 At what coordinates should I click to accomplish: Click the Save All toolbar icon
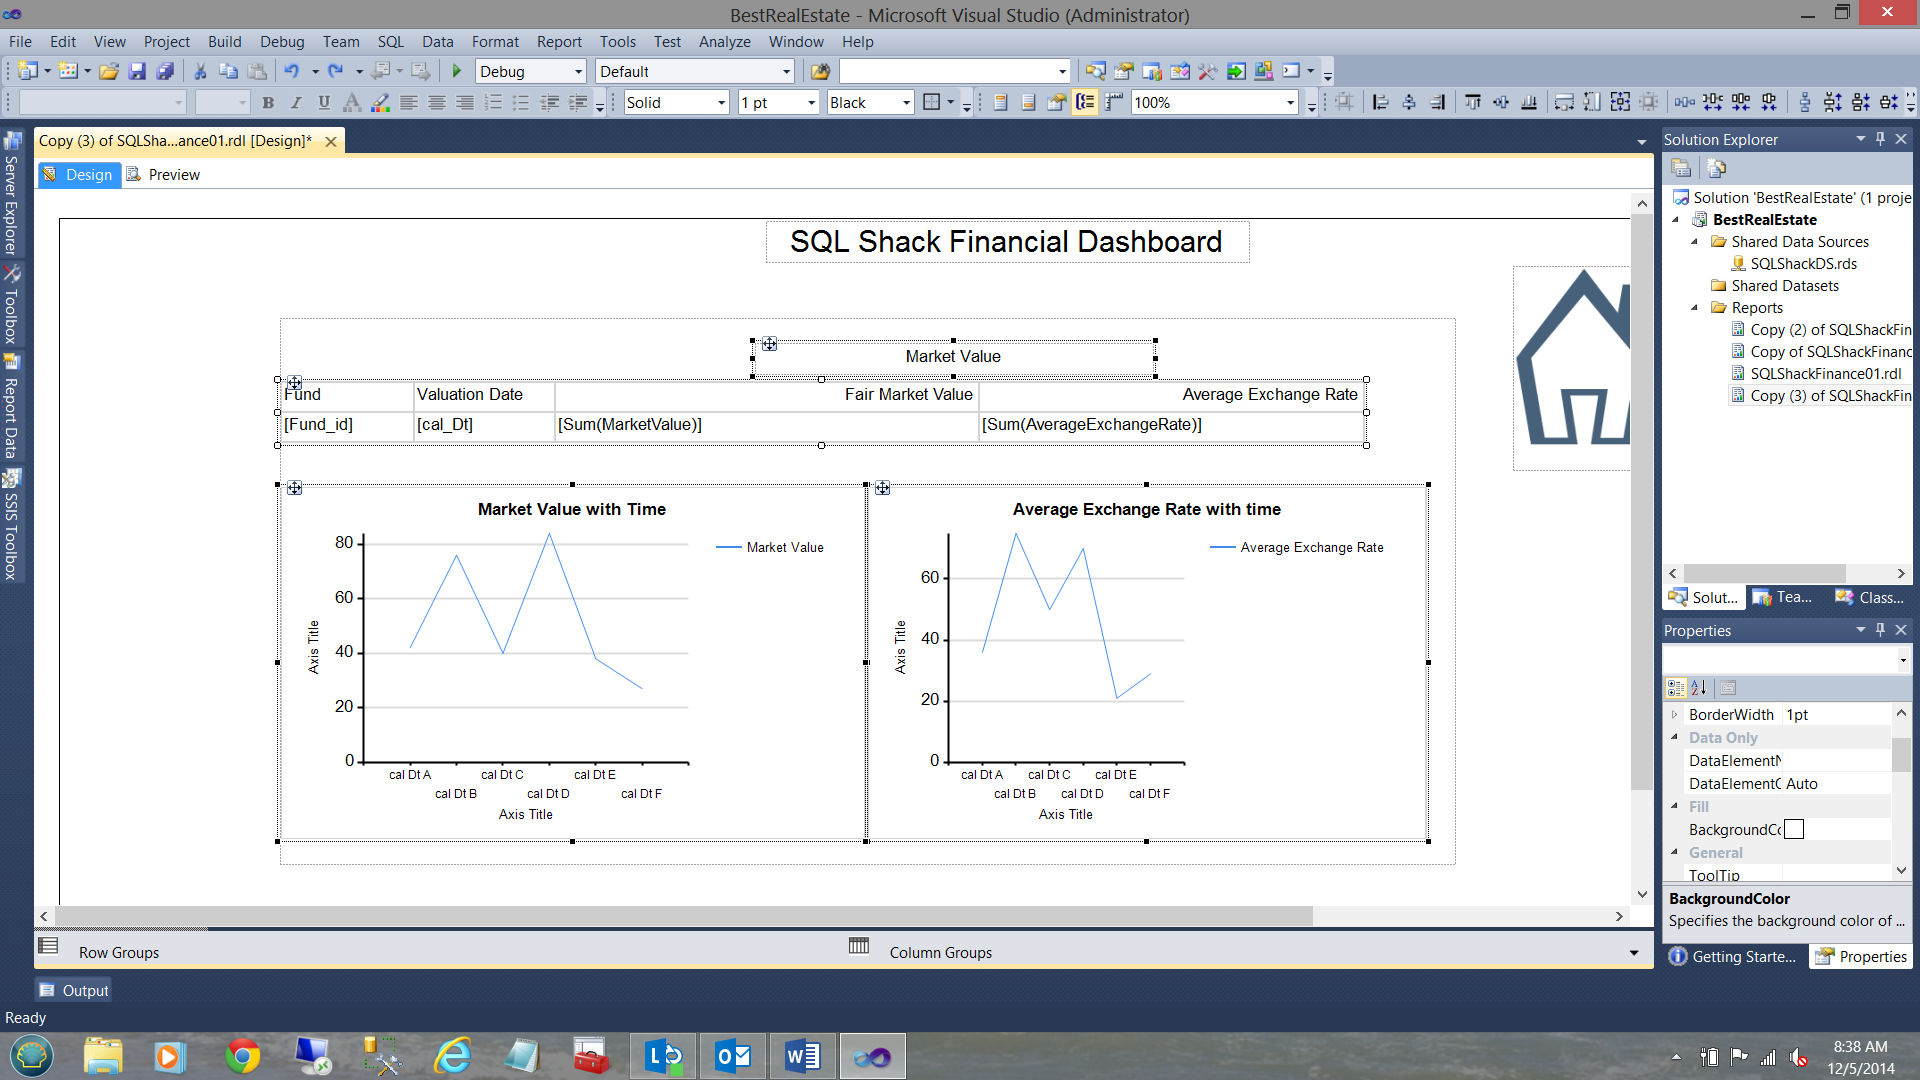coord(166,71)
